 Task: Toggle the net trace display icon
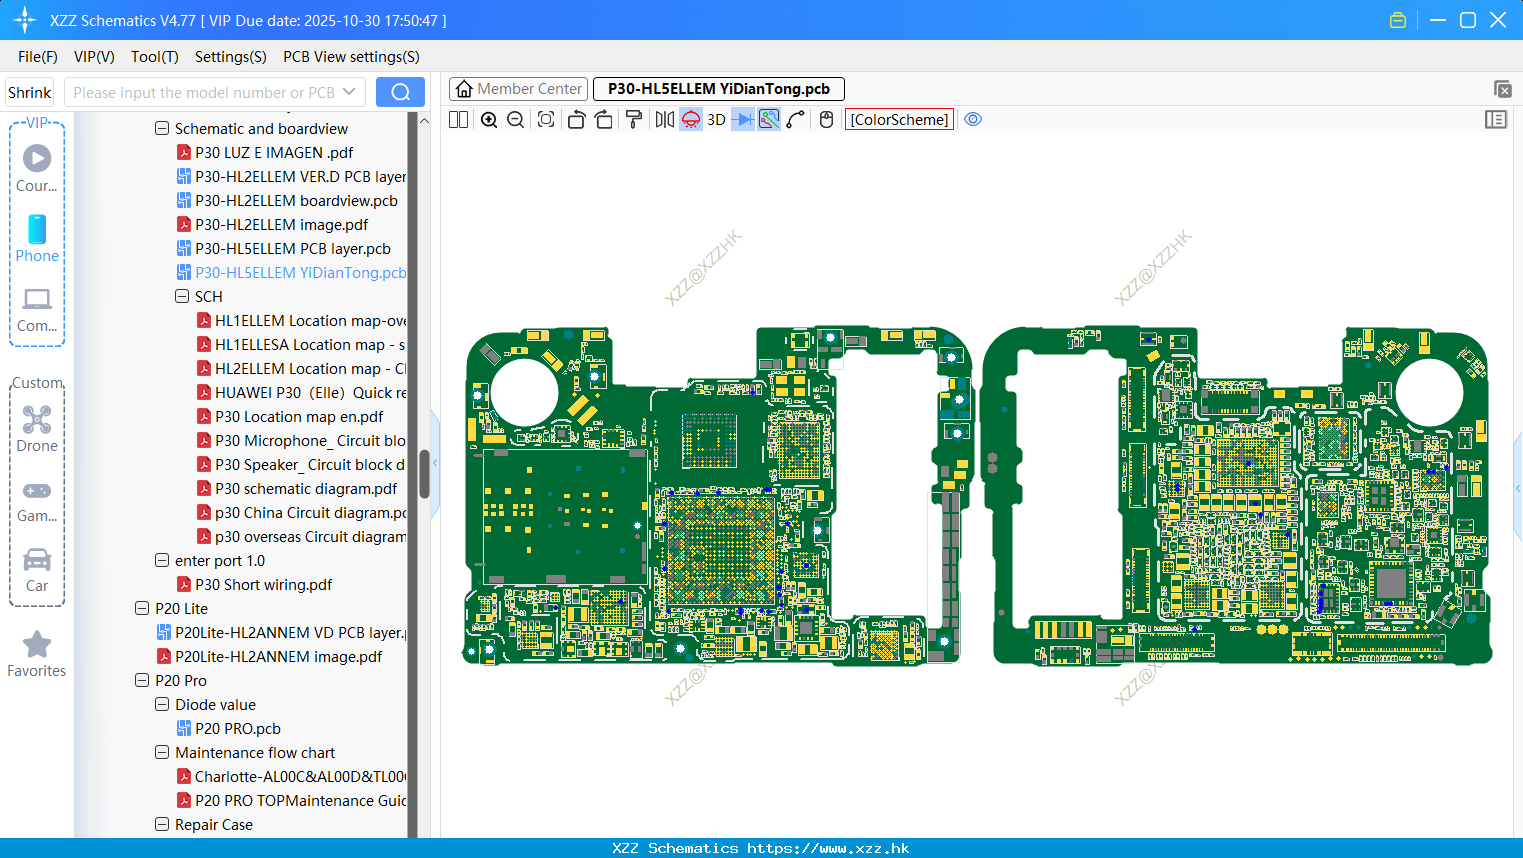769,120
